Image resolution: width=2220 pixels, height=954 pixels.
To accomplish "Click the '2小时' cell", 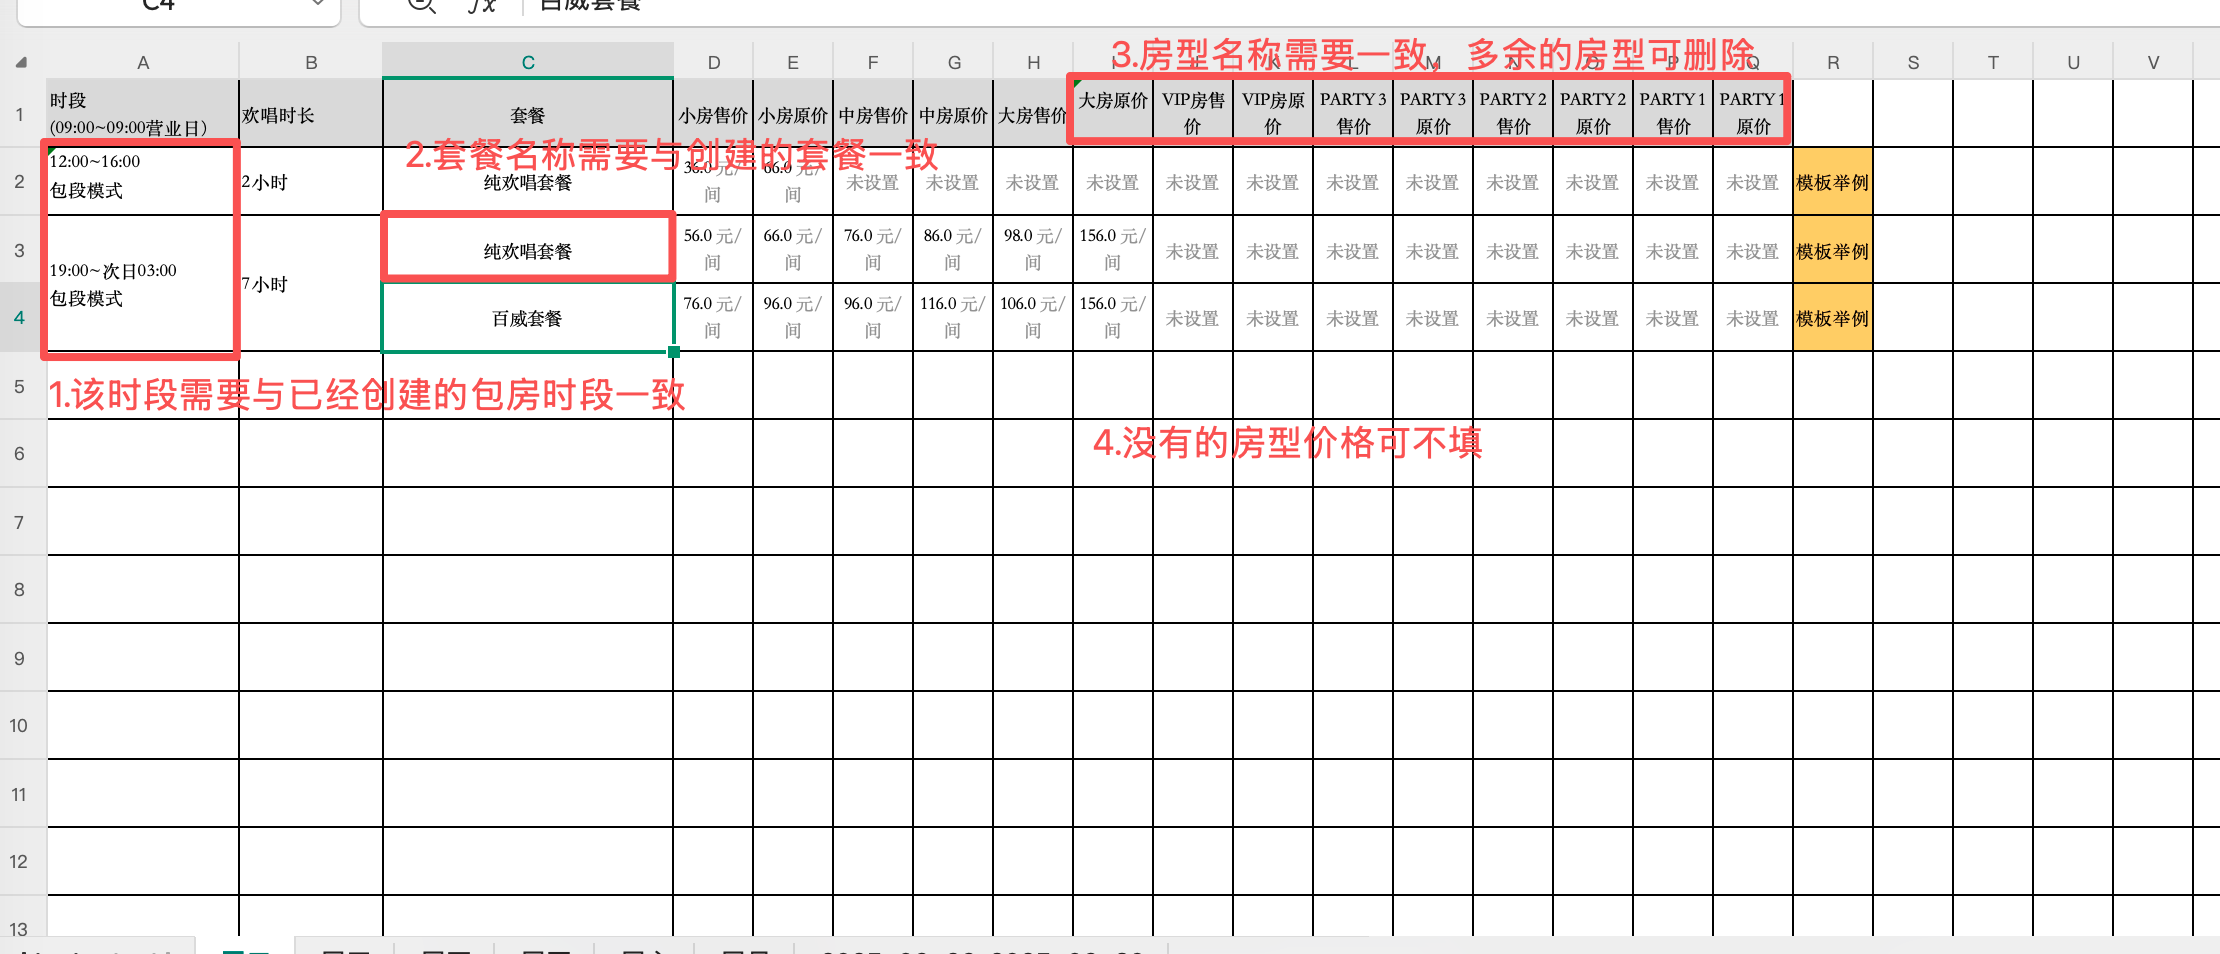I will [311, 181].
